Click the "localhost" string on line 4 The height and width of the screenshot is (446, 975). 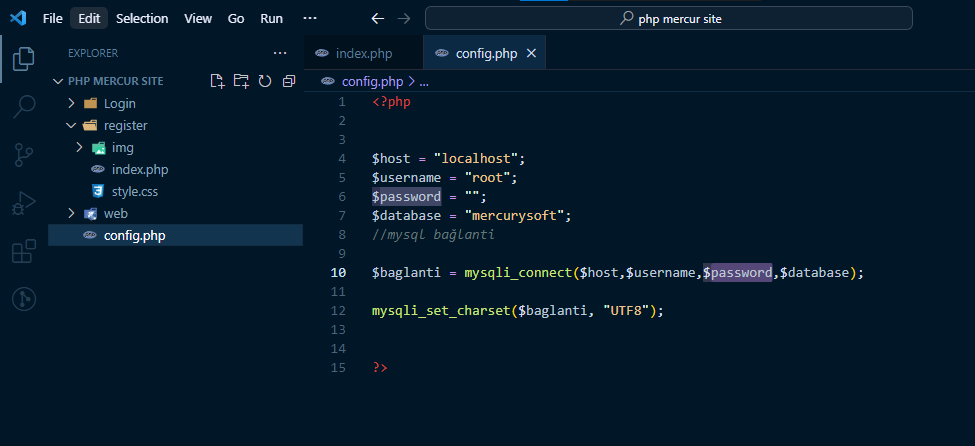tap(476, 159)
